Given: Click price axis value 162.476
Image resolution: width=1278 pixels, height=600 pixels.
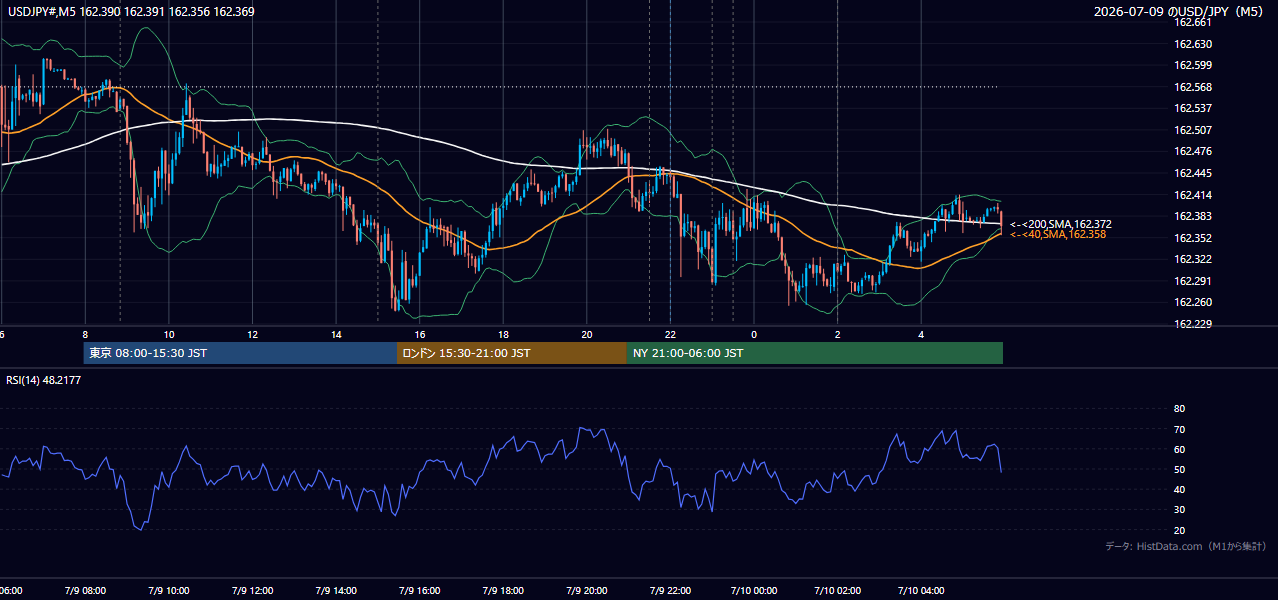Looking at the screenshot, I should coord(1195,152).
